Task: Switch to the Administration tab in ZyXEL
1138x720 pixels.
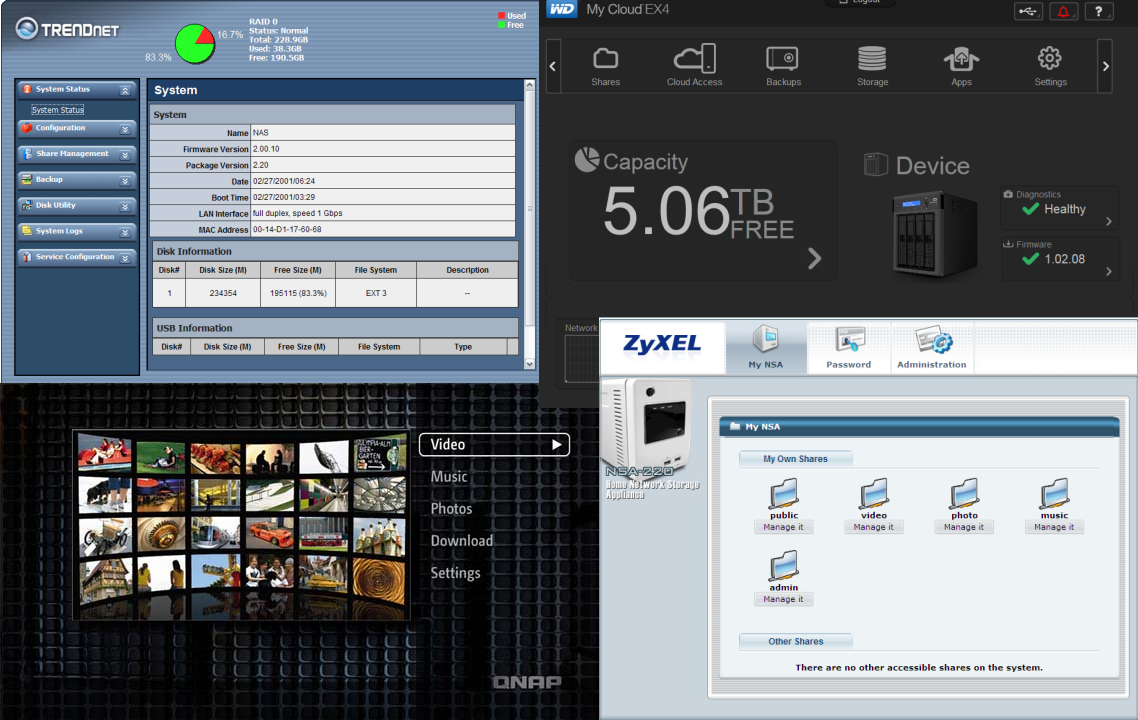Action: click(932, 348)
